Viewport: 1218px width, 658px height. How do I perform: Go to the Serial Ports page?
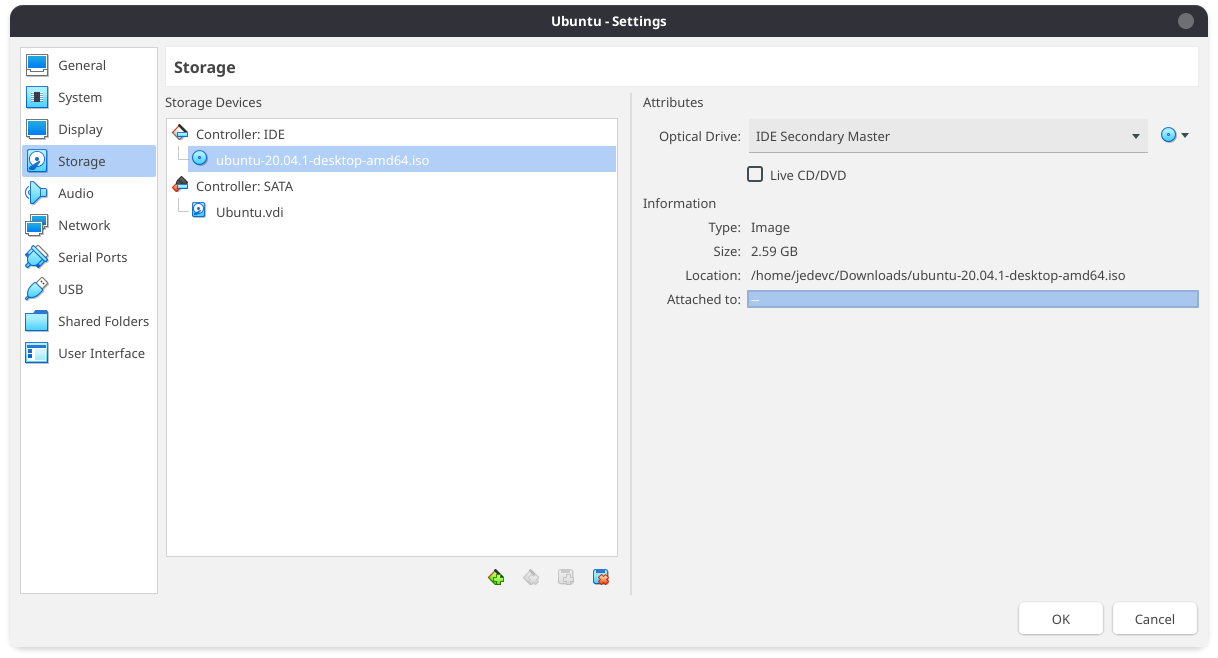point(89,257)
